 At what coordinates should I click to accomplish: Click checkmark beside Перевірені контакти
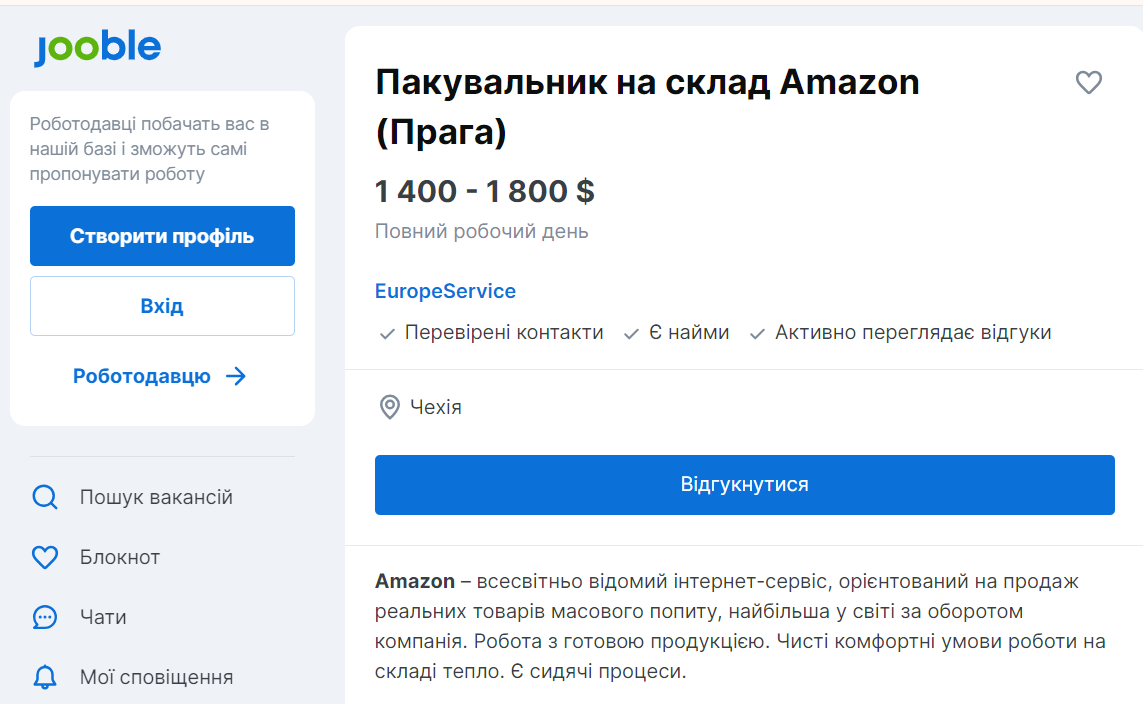click(x=387, y=333)
